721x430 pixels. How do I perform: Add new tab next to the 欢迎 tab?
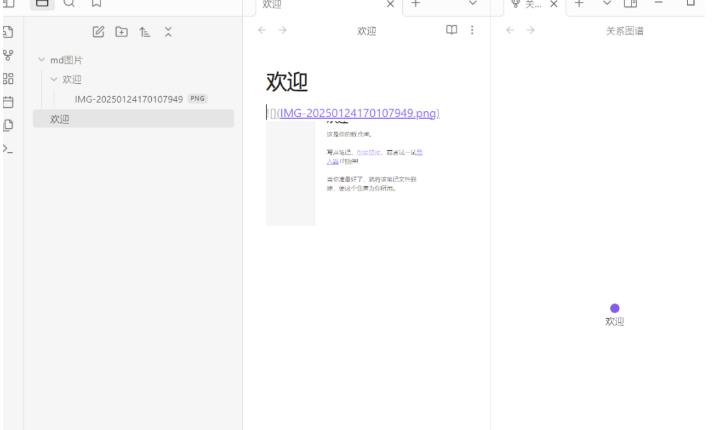tap(416, 3)
